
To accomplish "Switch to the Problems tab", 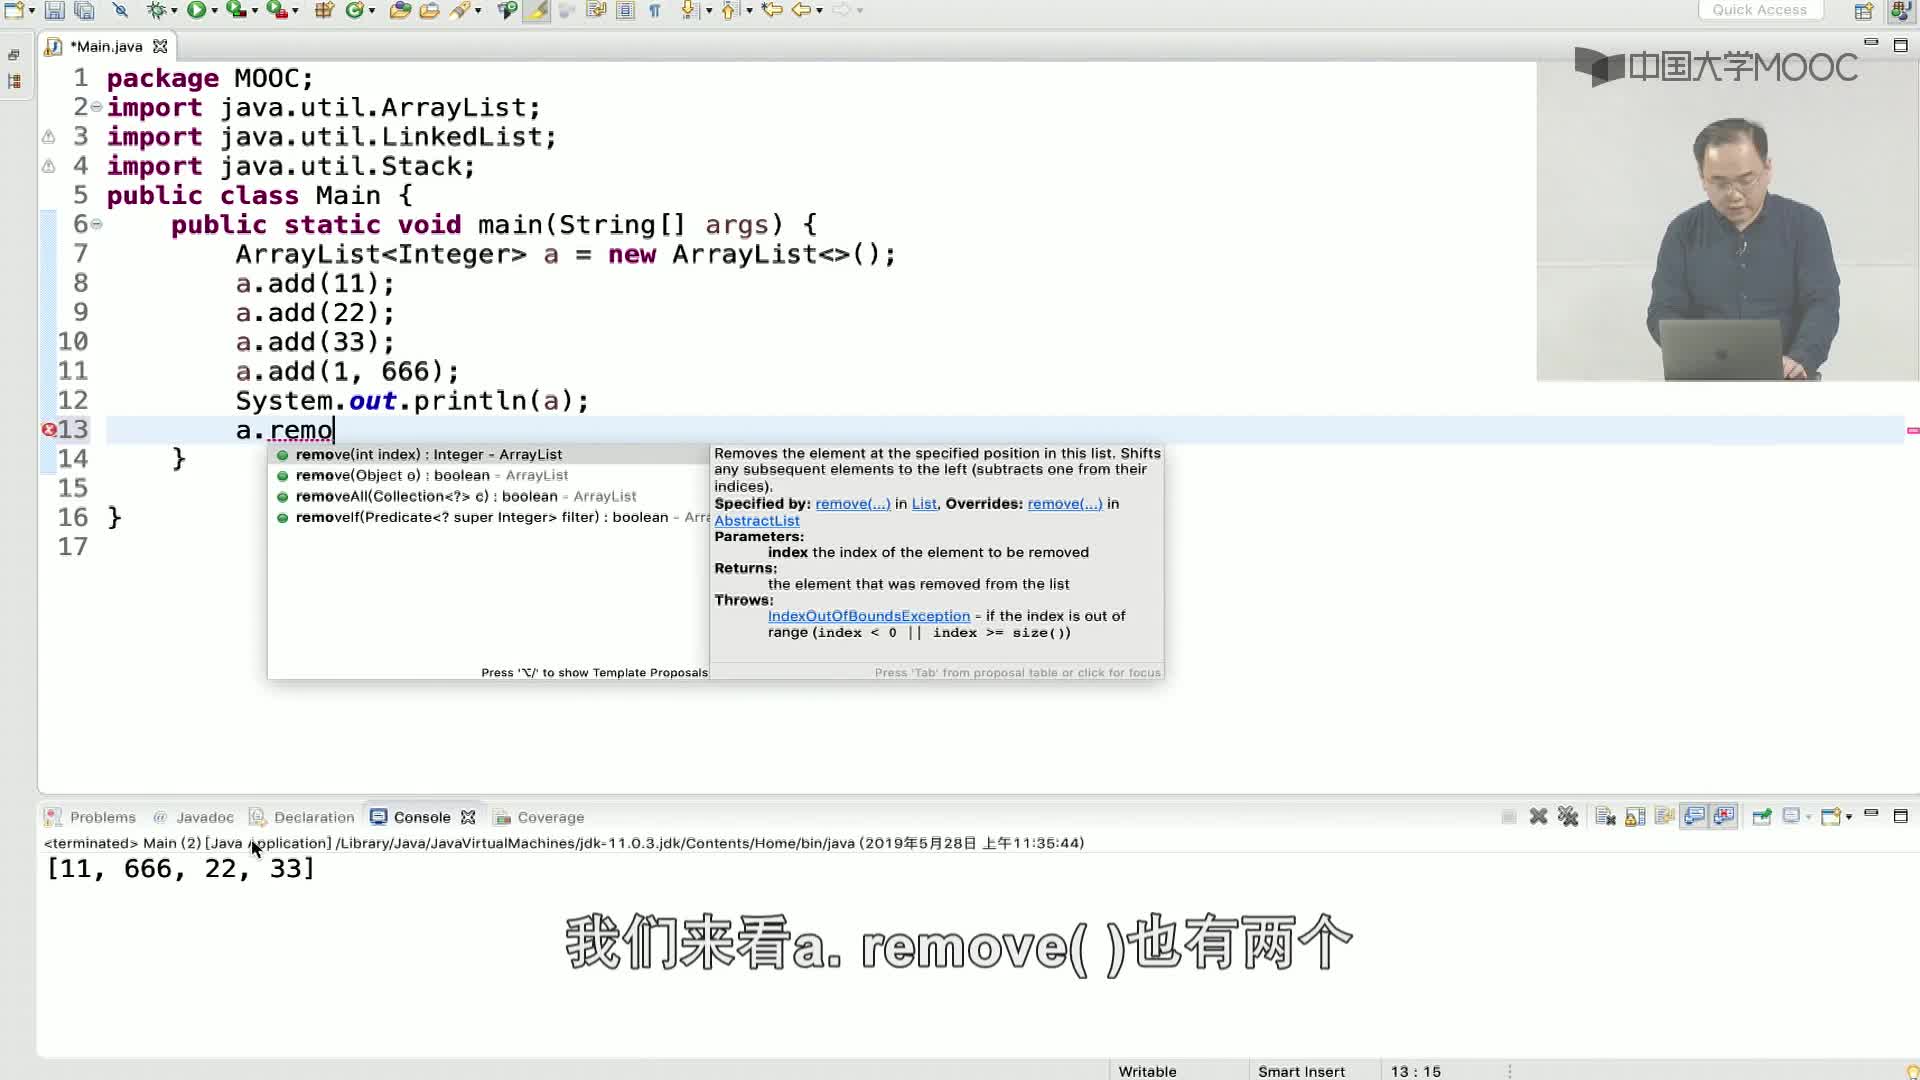I will 91,817.
